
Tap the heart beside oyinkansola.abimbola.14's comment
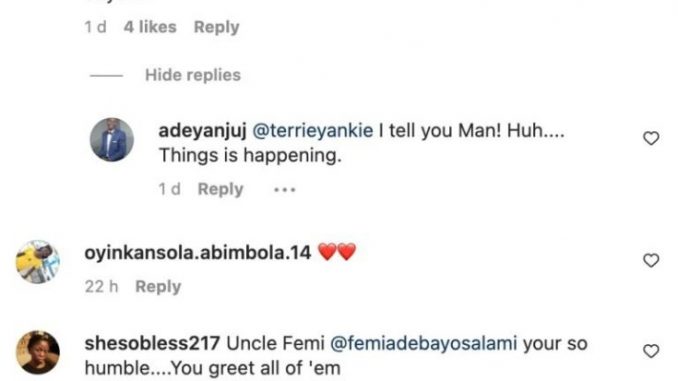[651, 260]
